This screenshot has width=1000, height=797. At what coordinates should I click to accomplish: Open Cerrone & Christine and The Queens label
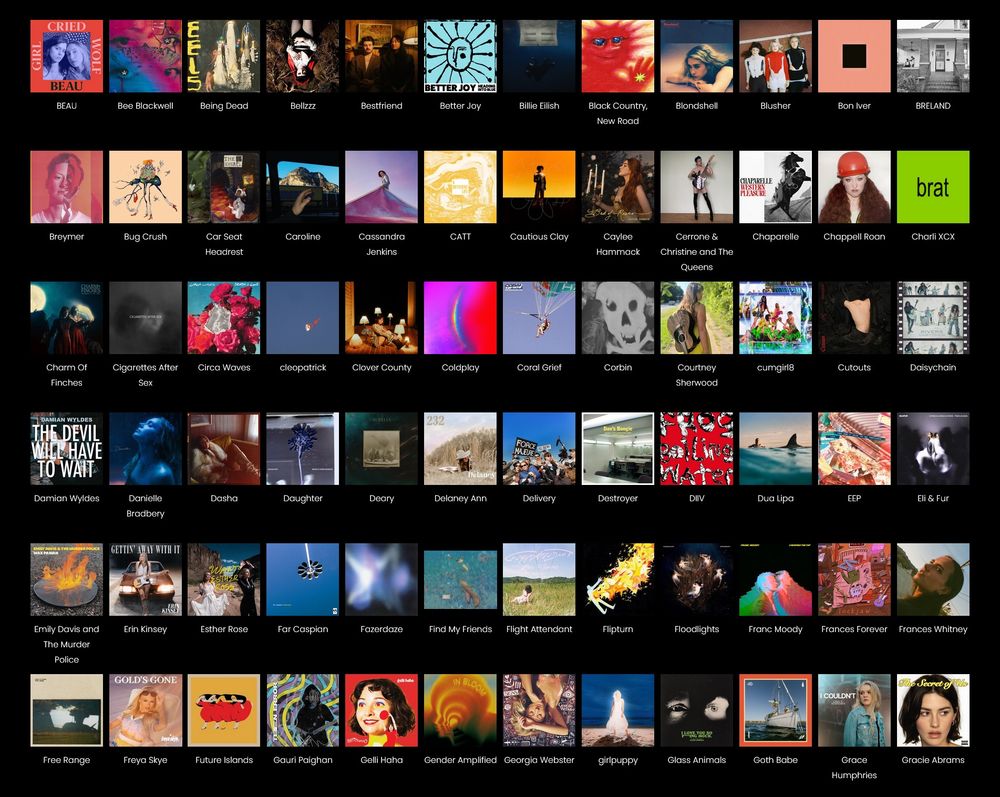696,252
